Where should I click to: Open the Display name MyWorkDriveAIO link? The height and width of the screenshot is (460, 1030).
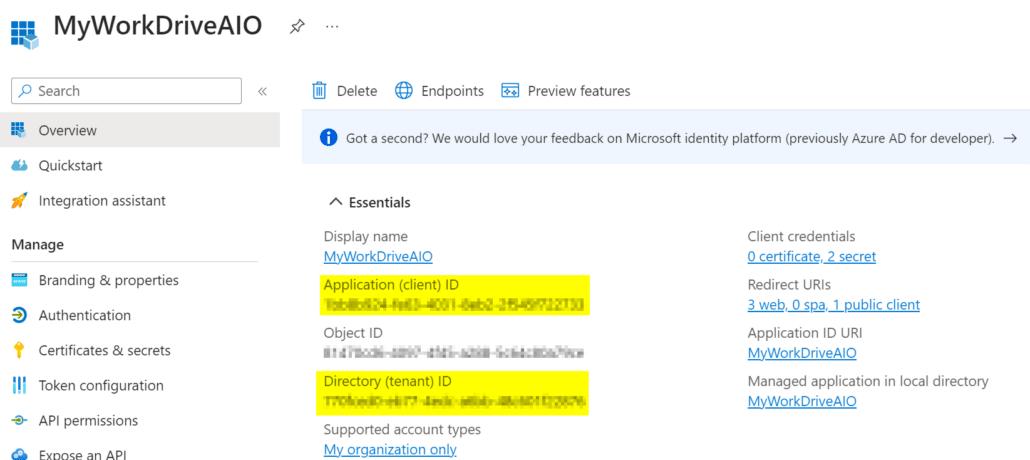(378, 257)
